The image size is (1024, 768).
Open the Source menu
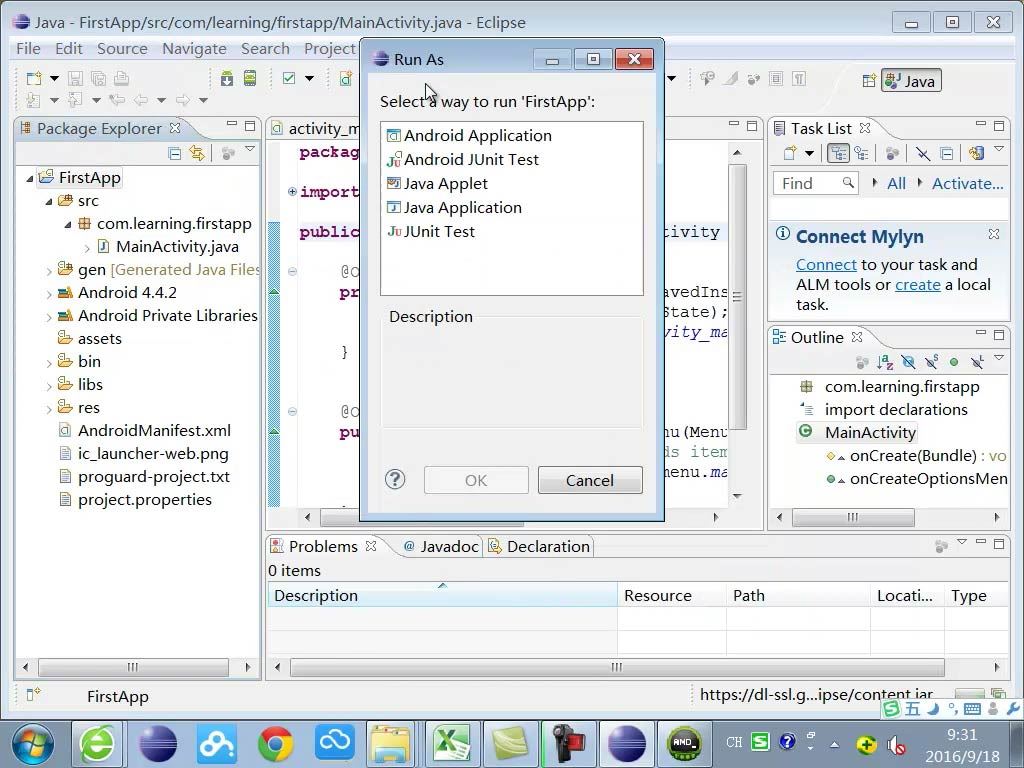pyautogui.click(x=122, y=49)
